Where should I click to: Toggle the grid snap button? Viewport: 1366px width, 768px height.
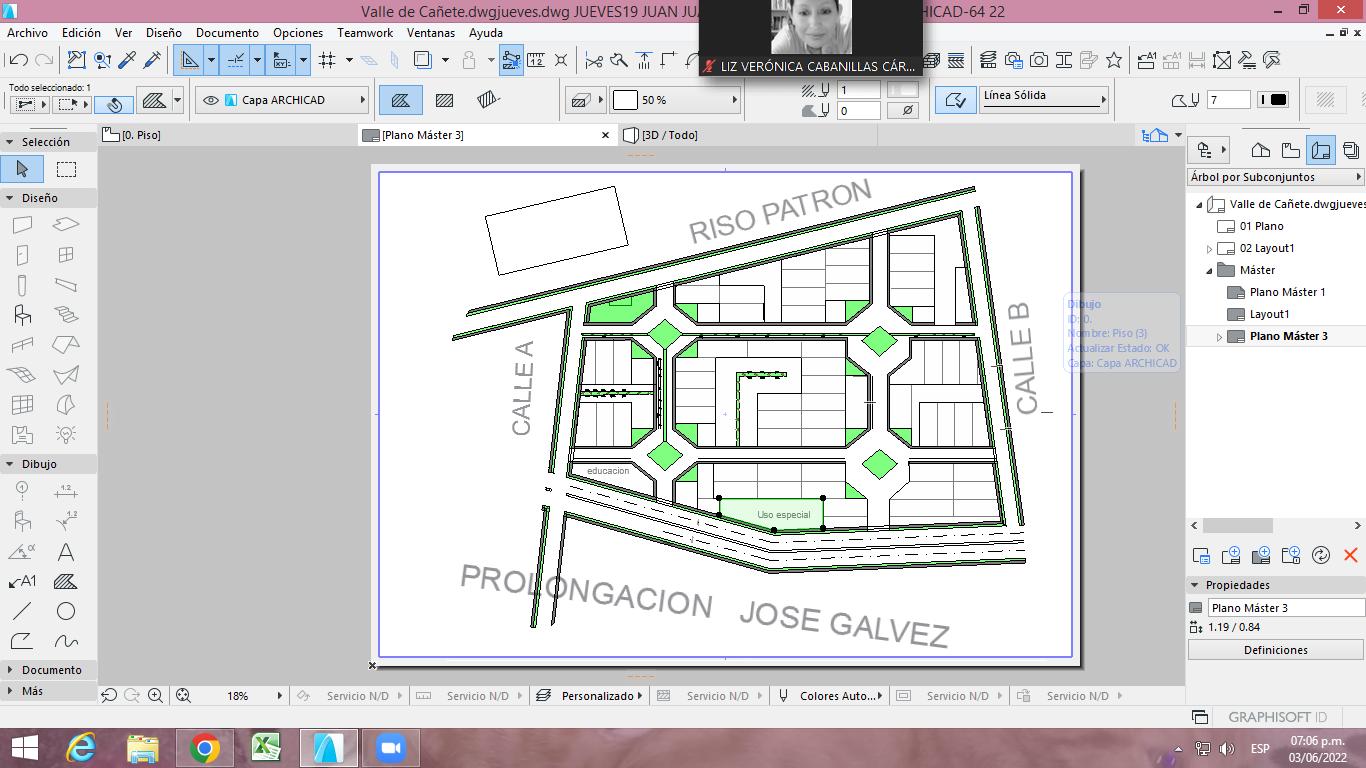(327, 60)
